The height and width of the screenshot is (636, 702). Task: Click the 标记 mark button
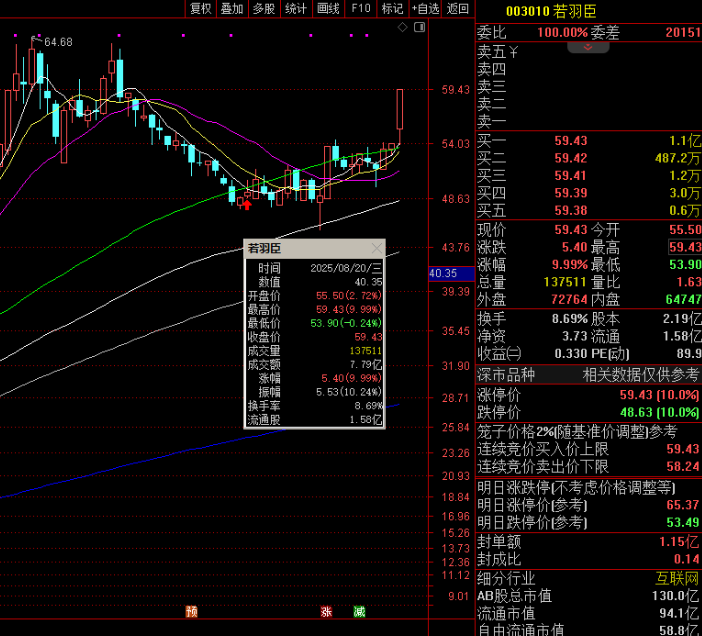tap(393, 9)
